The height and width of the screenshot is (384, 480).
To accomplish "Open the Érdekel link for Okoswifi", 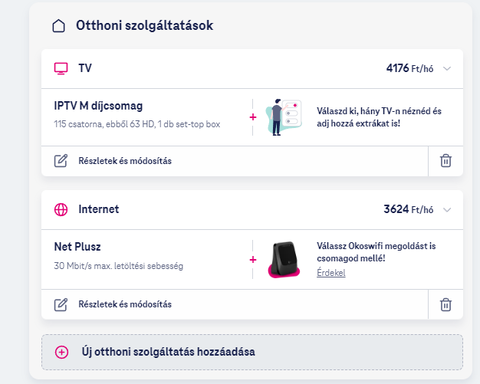I will (331, 273).
